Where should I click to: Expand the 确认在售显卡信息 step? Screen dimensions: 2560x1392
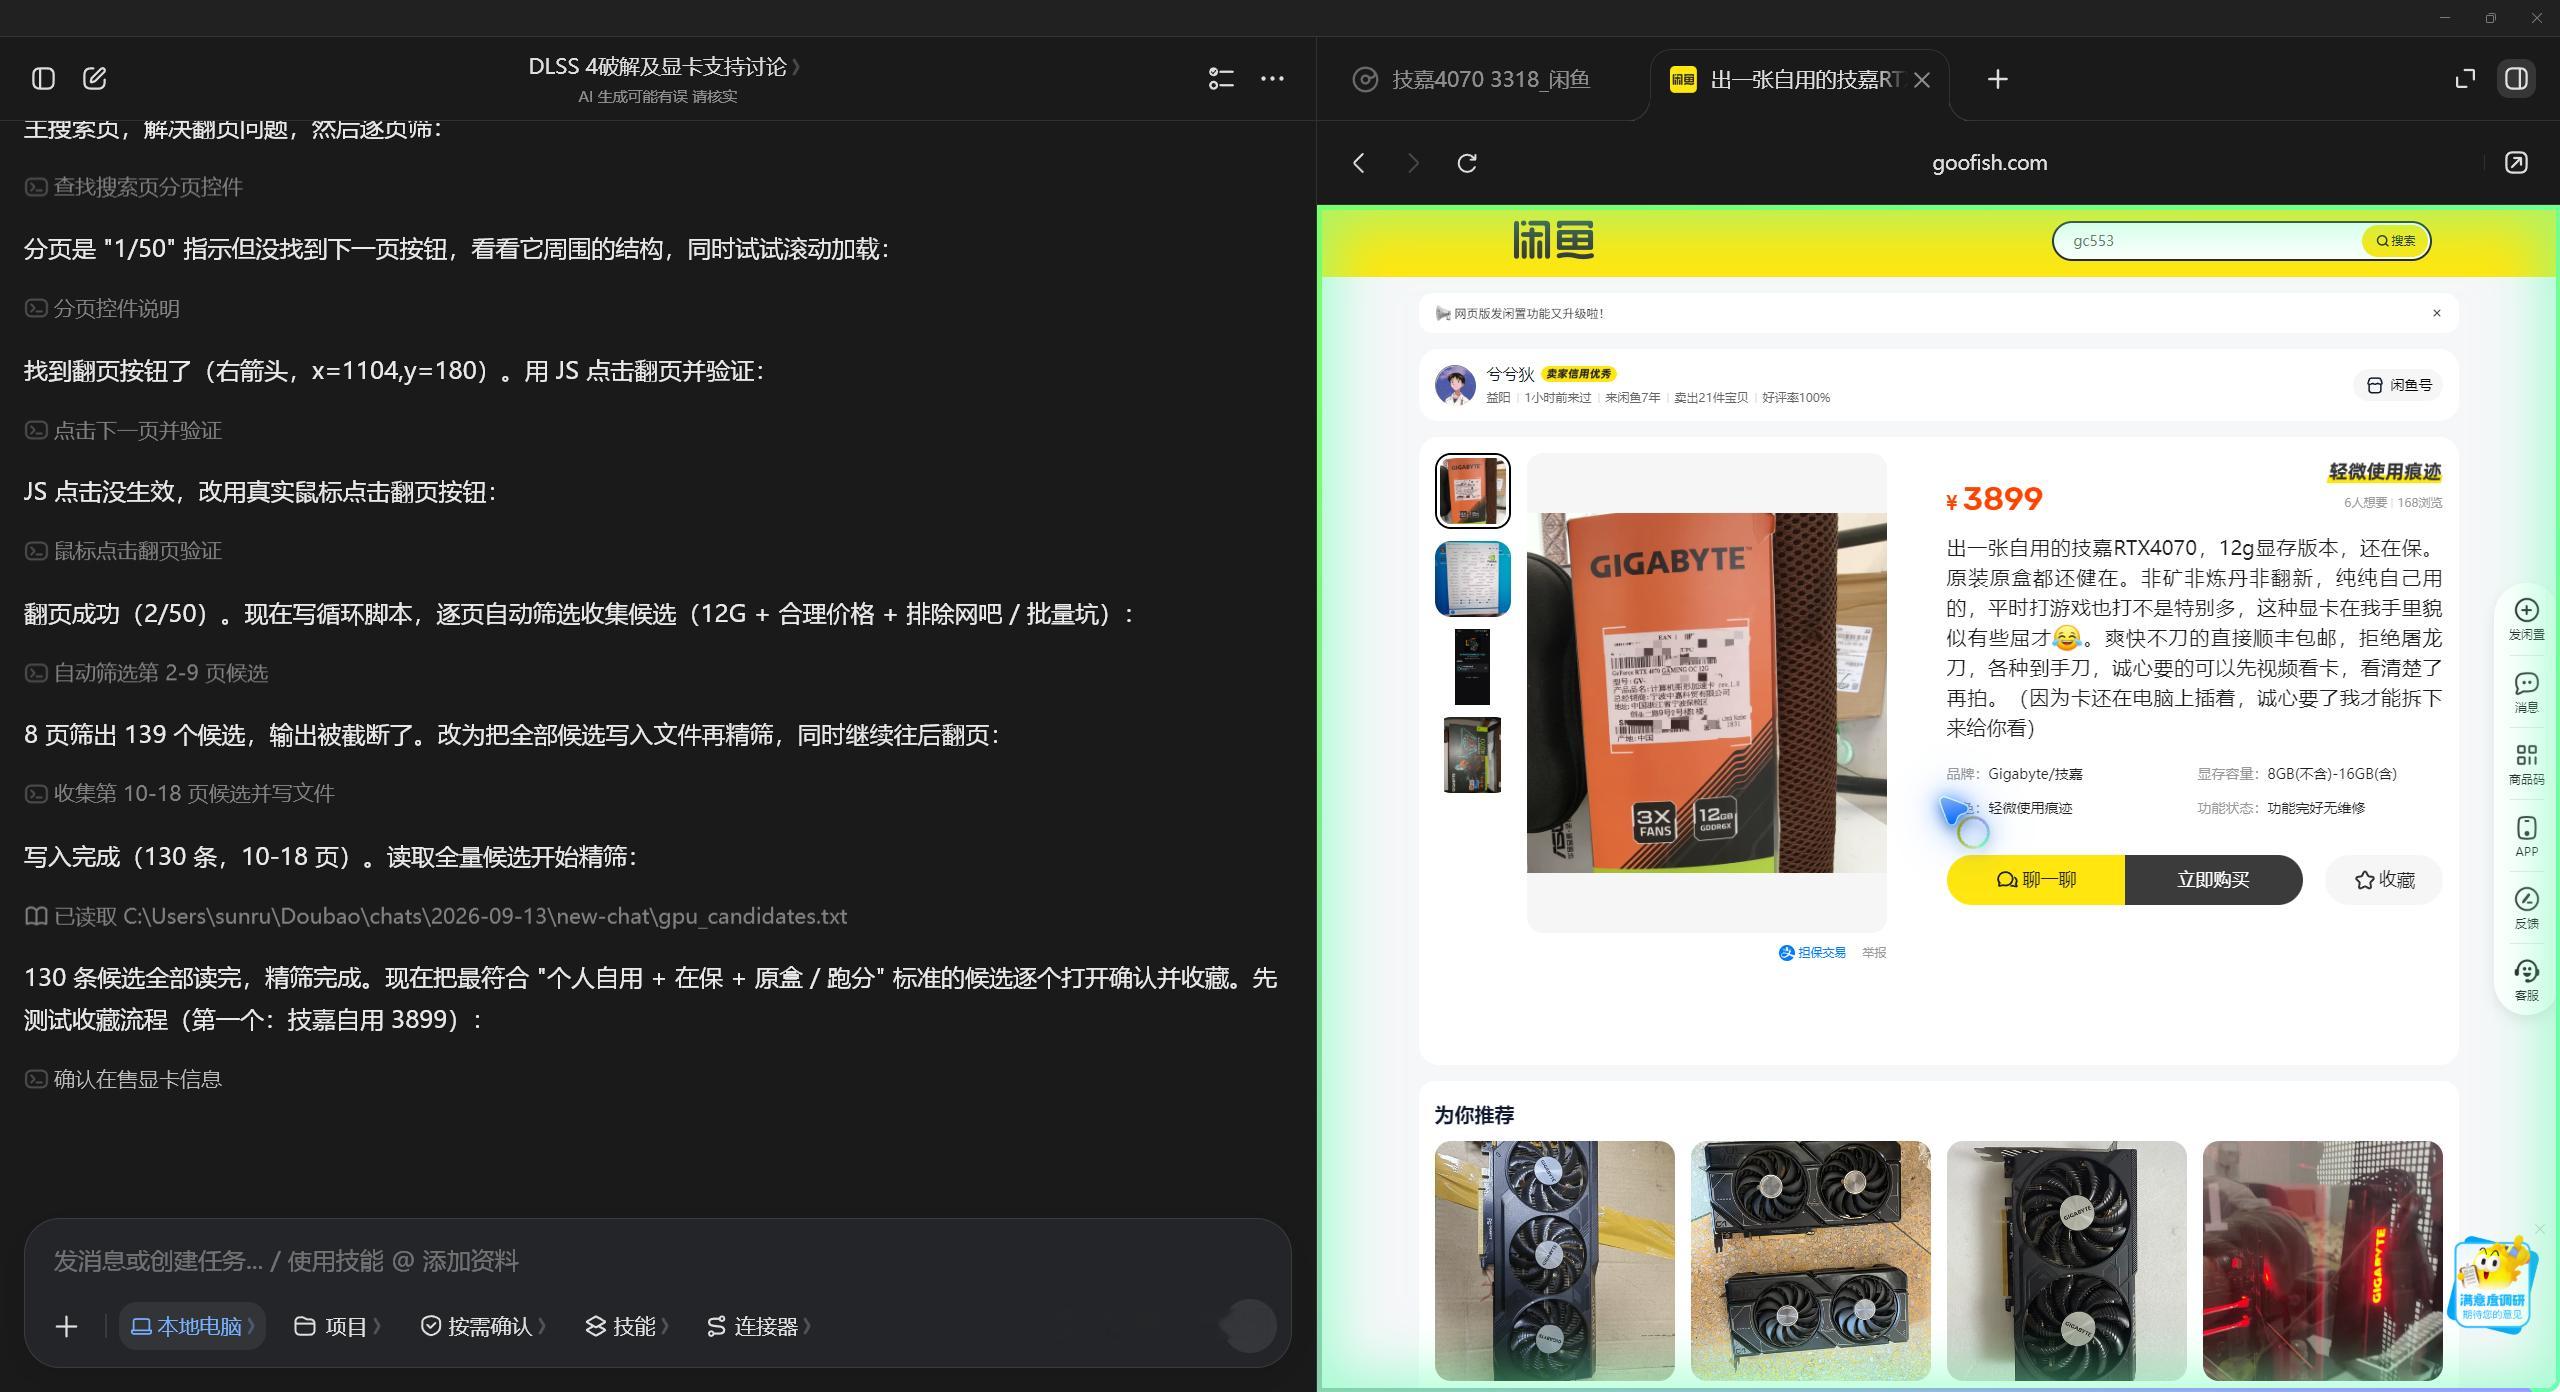pyautogui.click(x=123, y=1080)
